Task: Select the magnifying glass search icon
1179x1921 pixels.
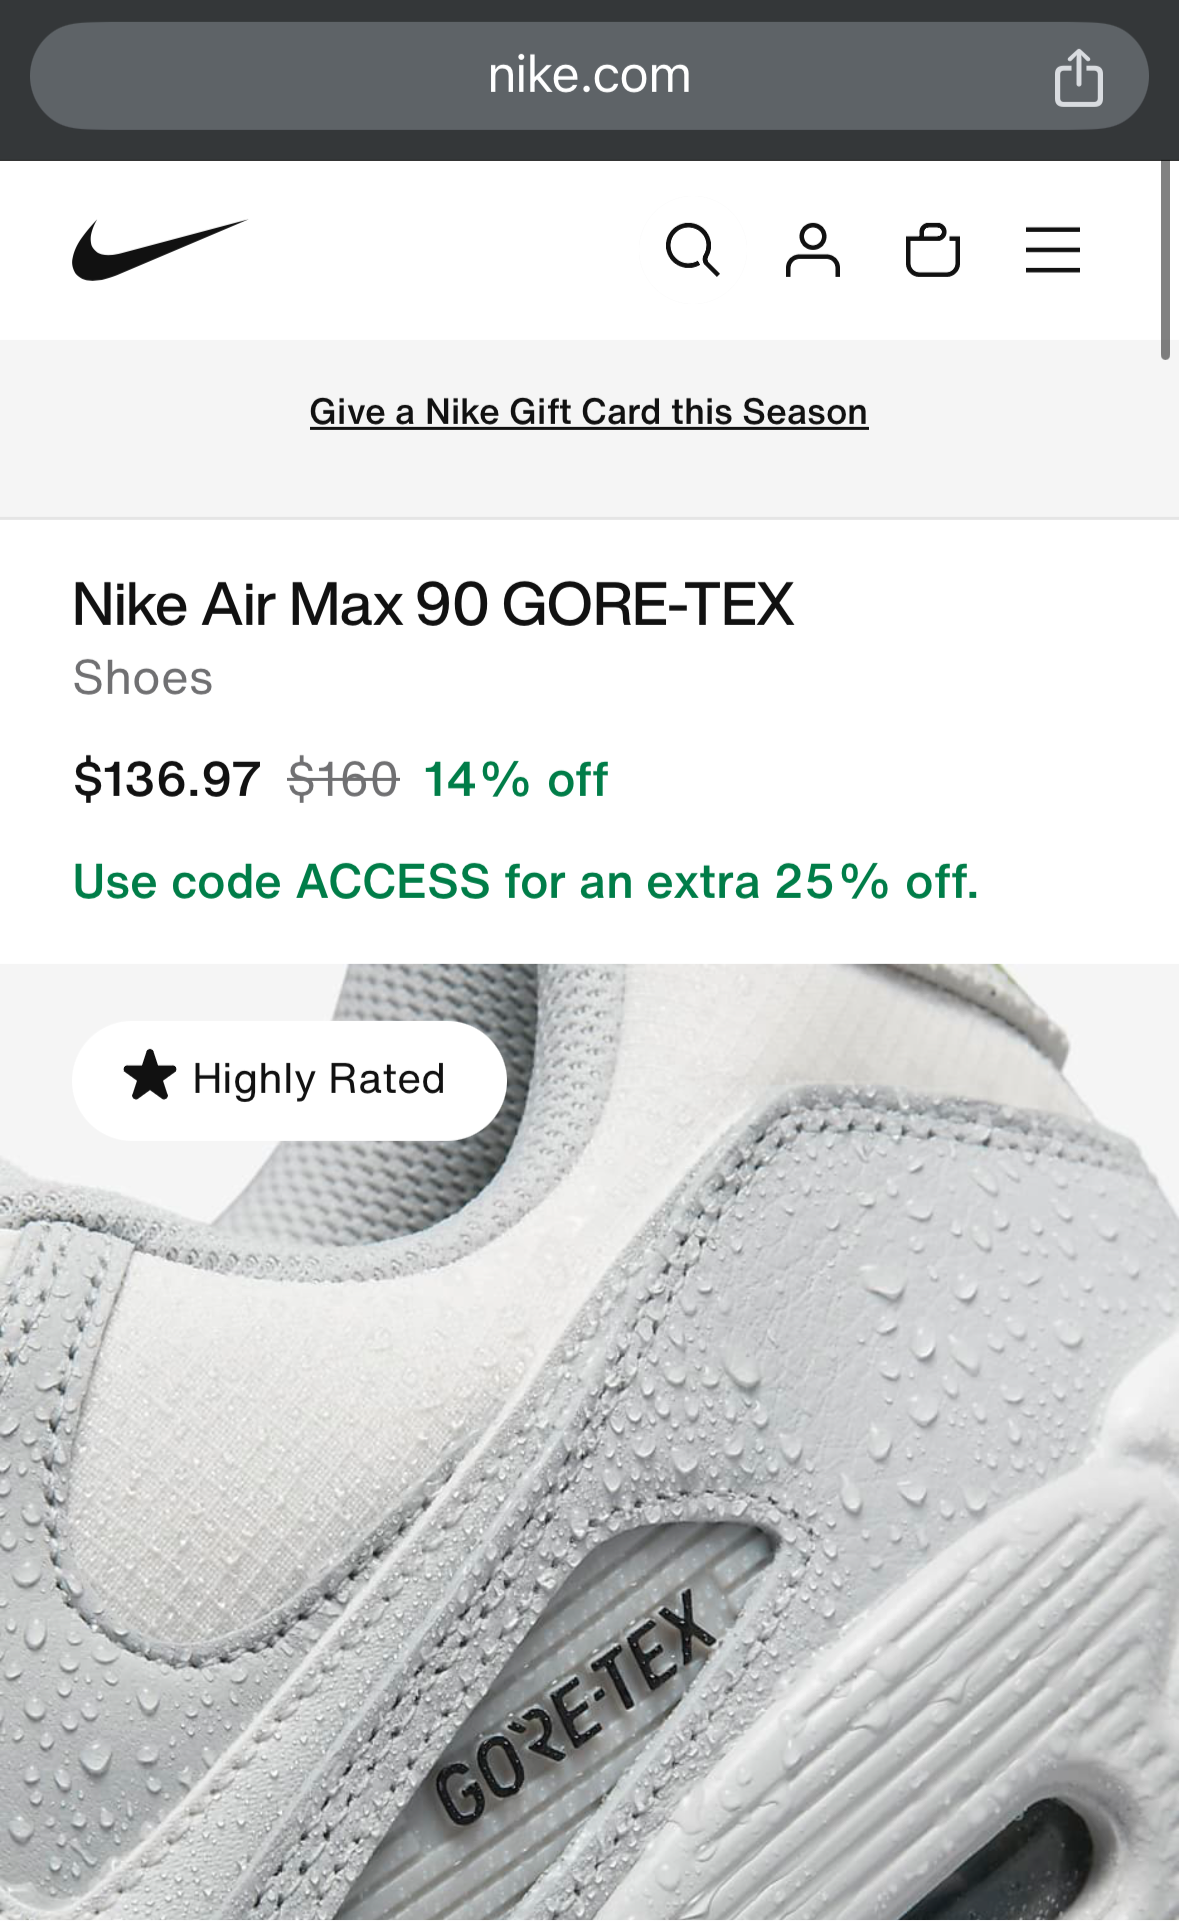Action: click(694, 250)
